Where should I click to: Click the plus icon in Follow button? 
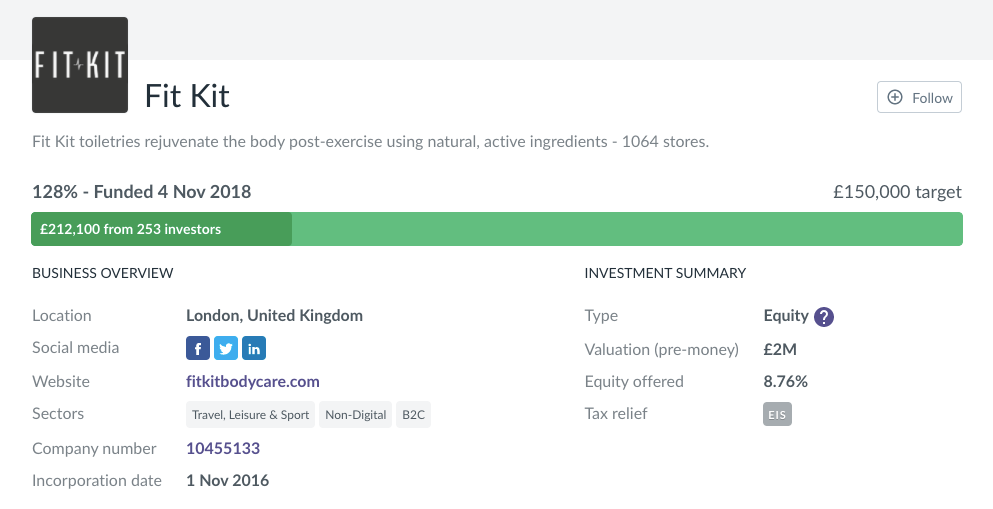point(895,97)
